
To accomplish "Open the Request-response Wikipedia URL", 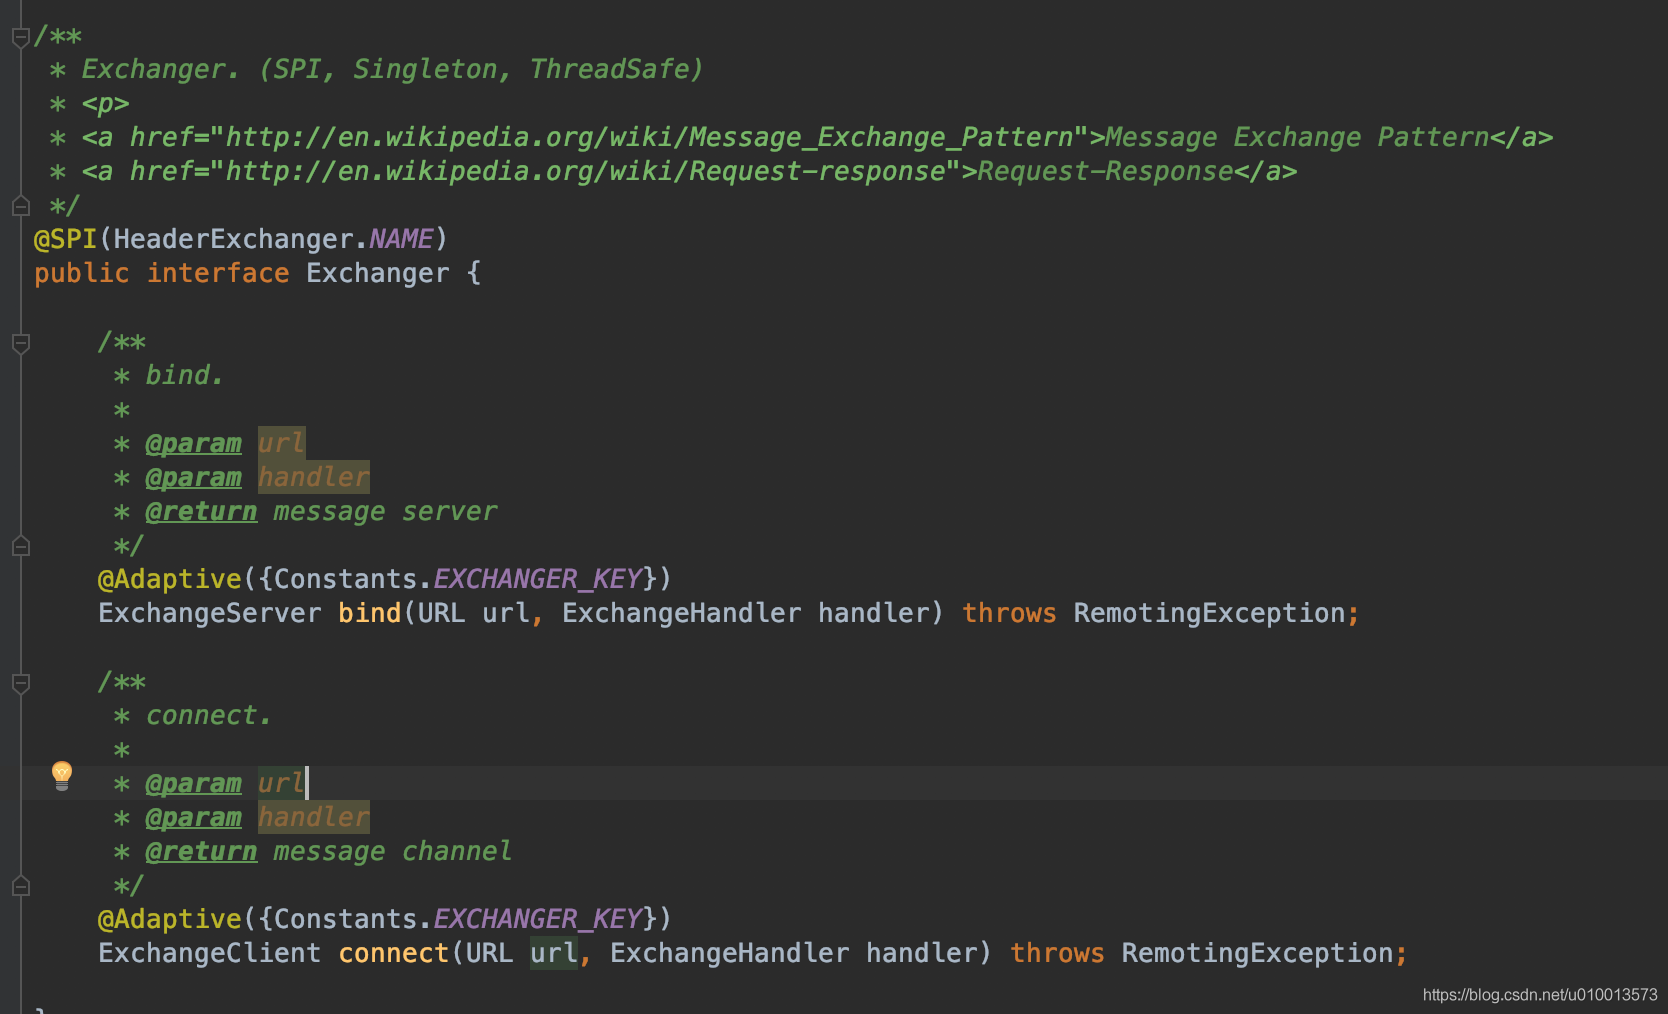I will click(586, 171).
